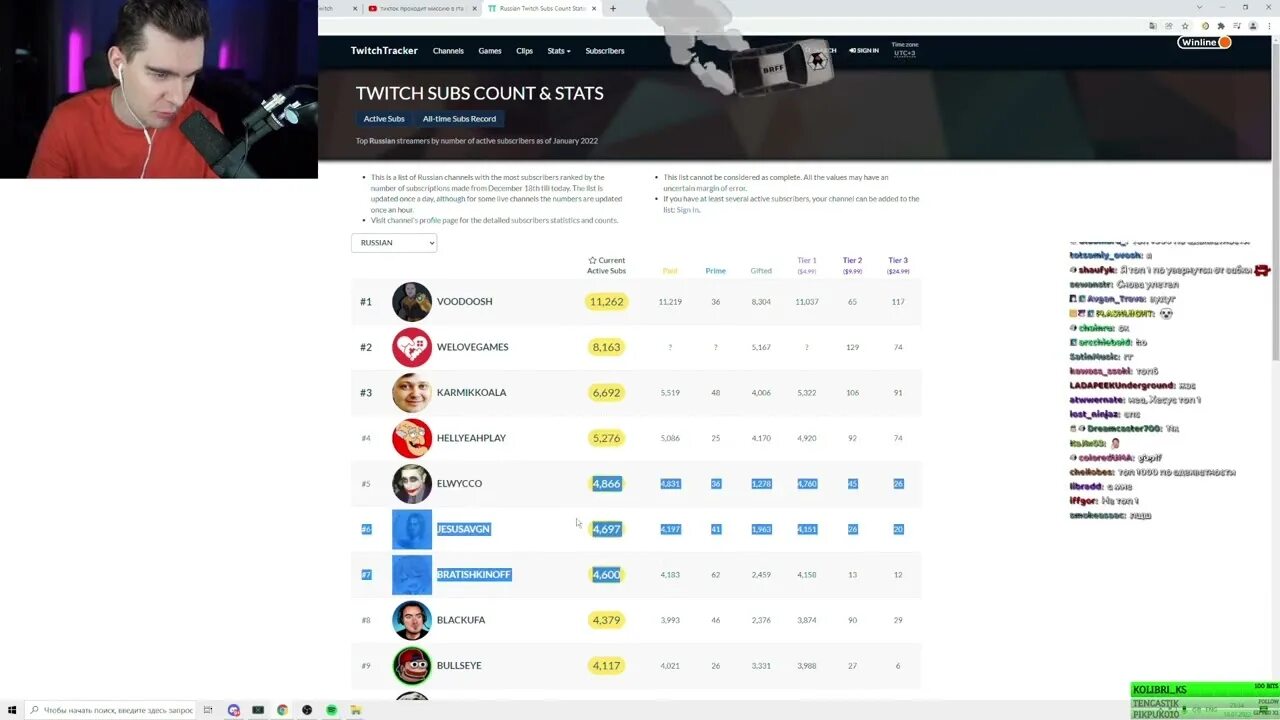Open Spotify from the taskbar

[331, 710]
